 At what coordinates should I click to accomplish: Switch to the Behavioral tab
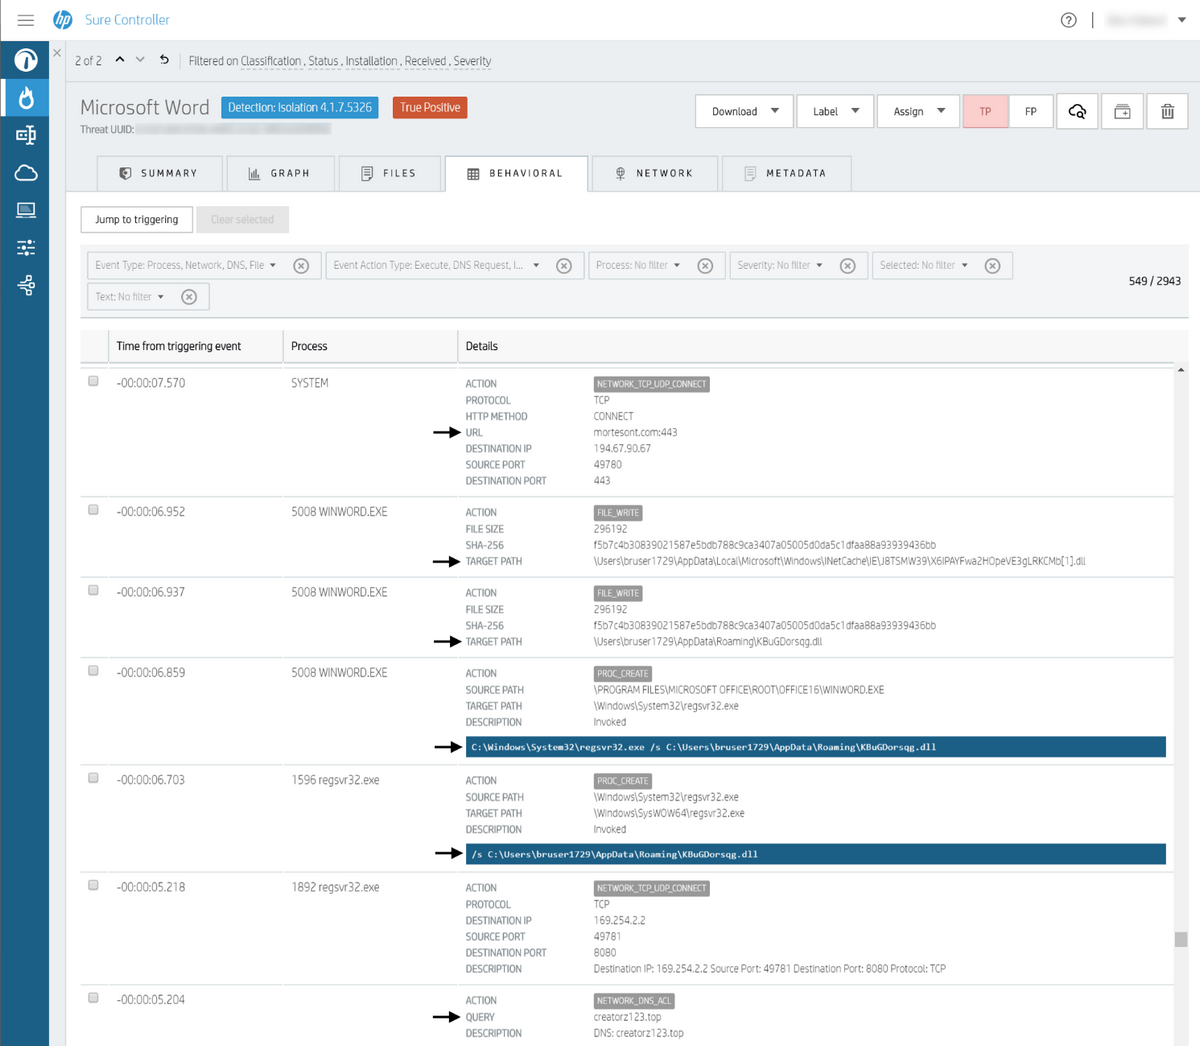click(516, 173)
